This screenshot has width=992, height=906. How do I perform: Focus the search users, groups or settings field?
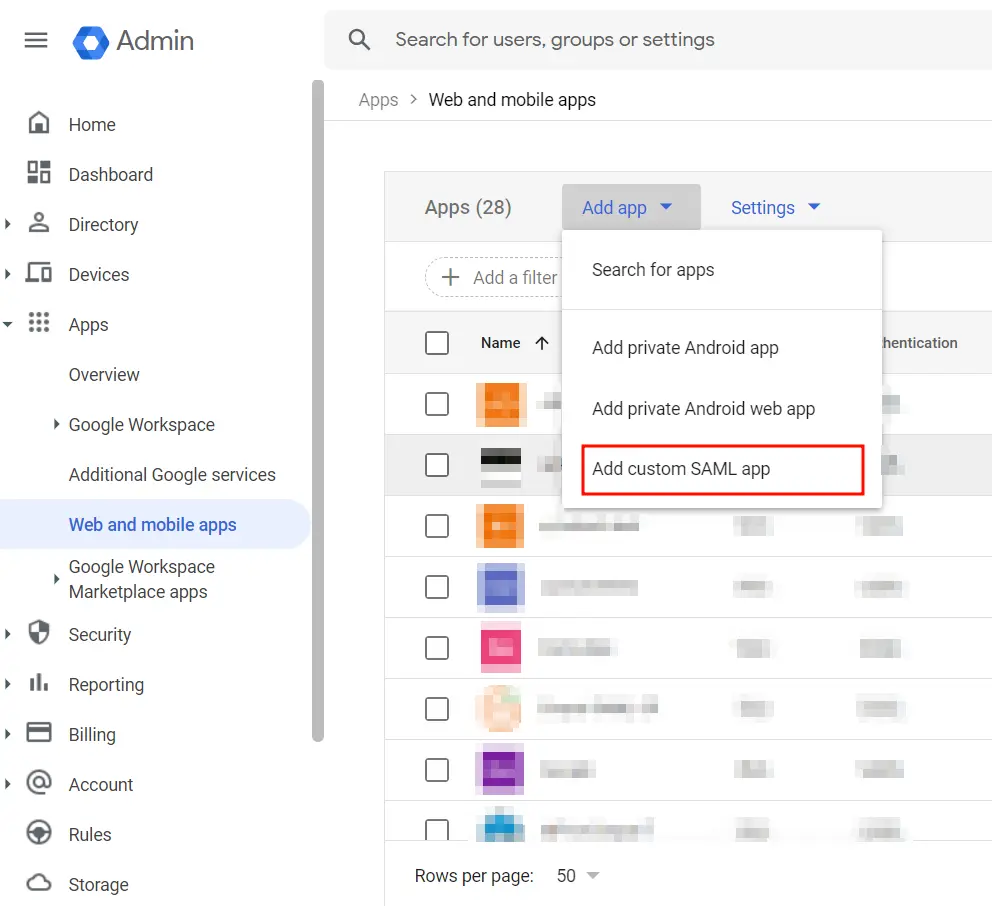[658, 39]
